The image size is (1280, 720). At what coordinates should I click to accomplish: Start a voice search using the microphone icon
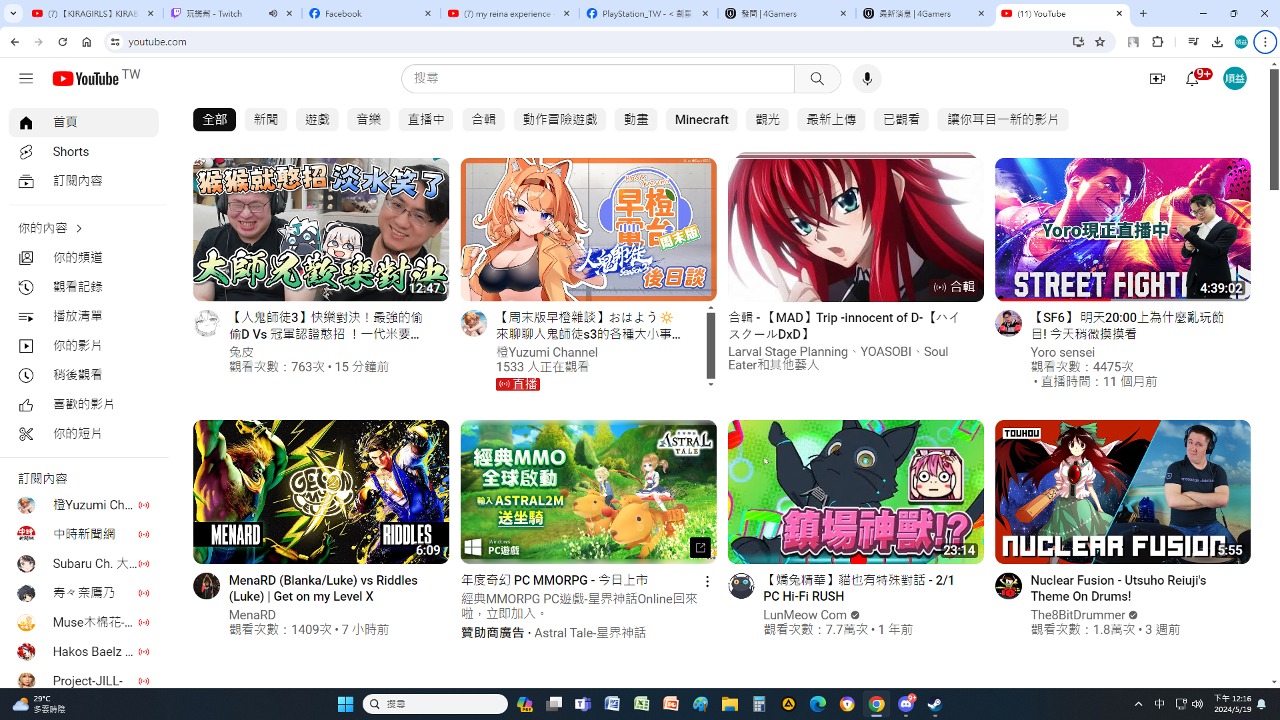pos(866,78)
